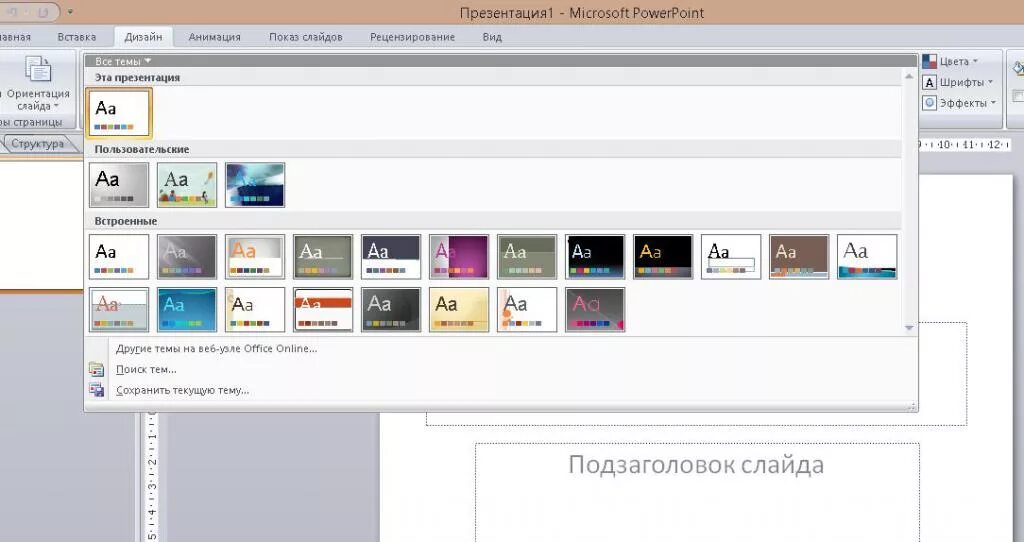Click the theme Fonts A icon

tap(929, 82)
